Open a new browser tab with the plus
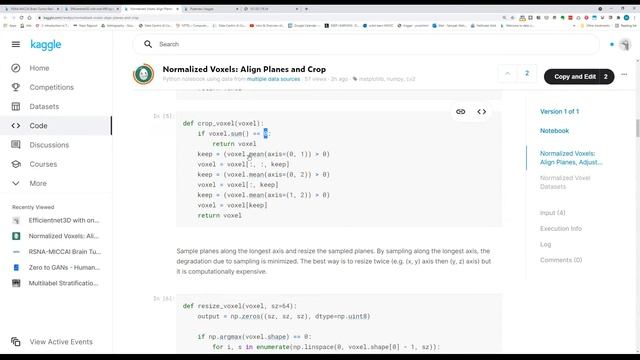640x360 pixels. 306,9
